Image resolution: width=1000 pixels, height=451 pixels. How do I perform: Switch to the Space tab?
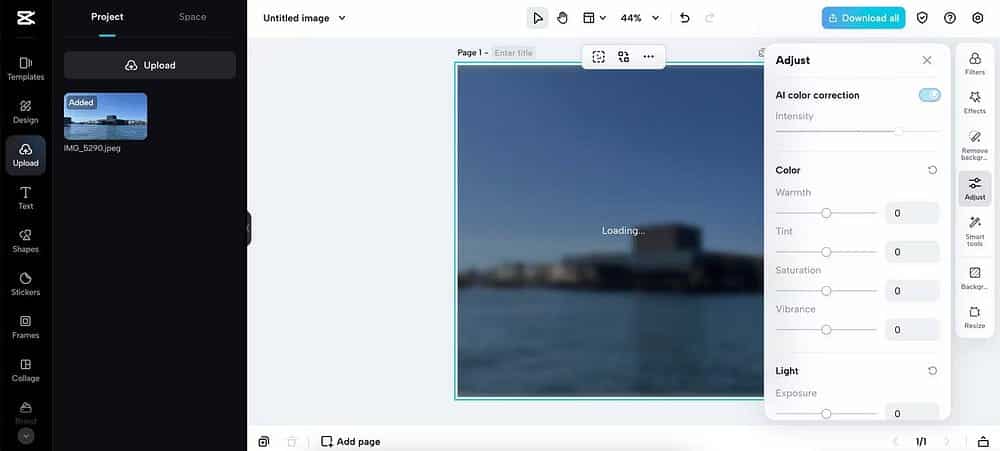(192, 17)
